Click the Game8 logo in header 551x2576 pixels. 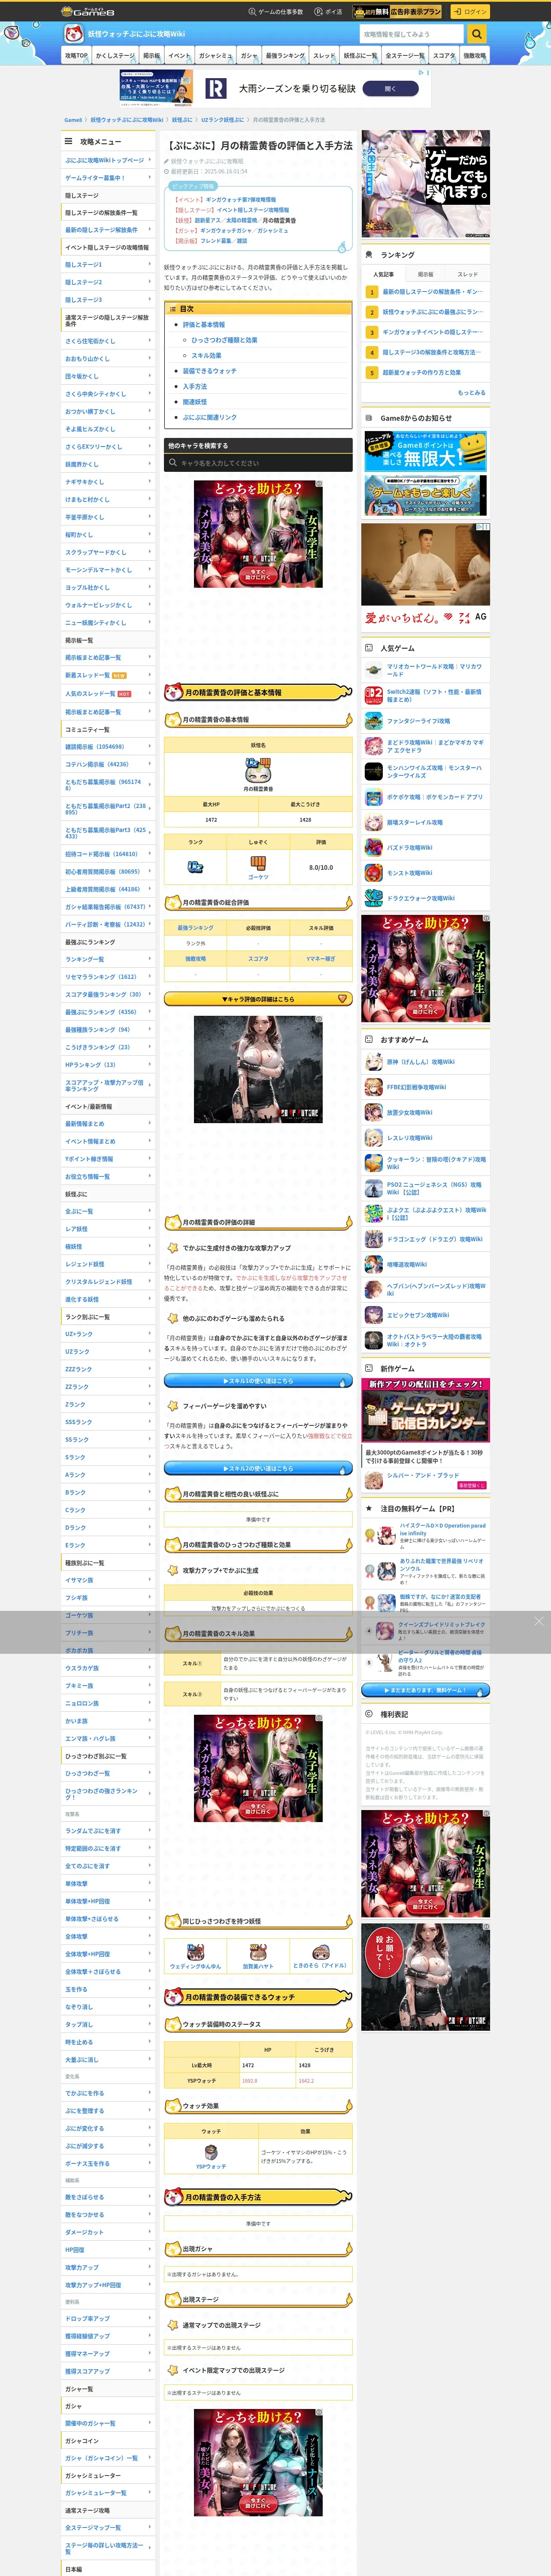click(x=88, y=11)
